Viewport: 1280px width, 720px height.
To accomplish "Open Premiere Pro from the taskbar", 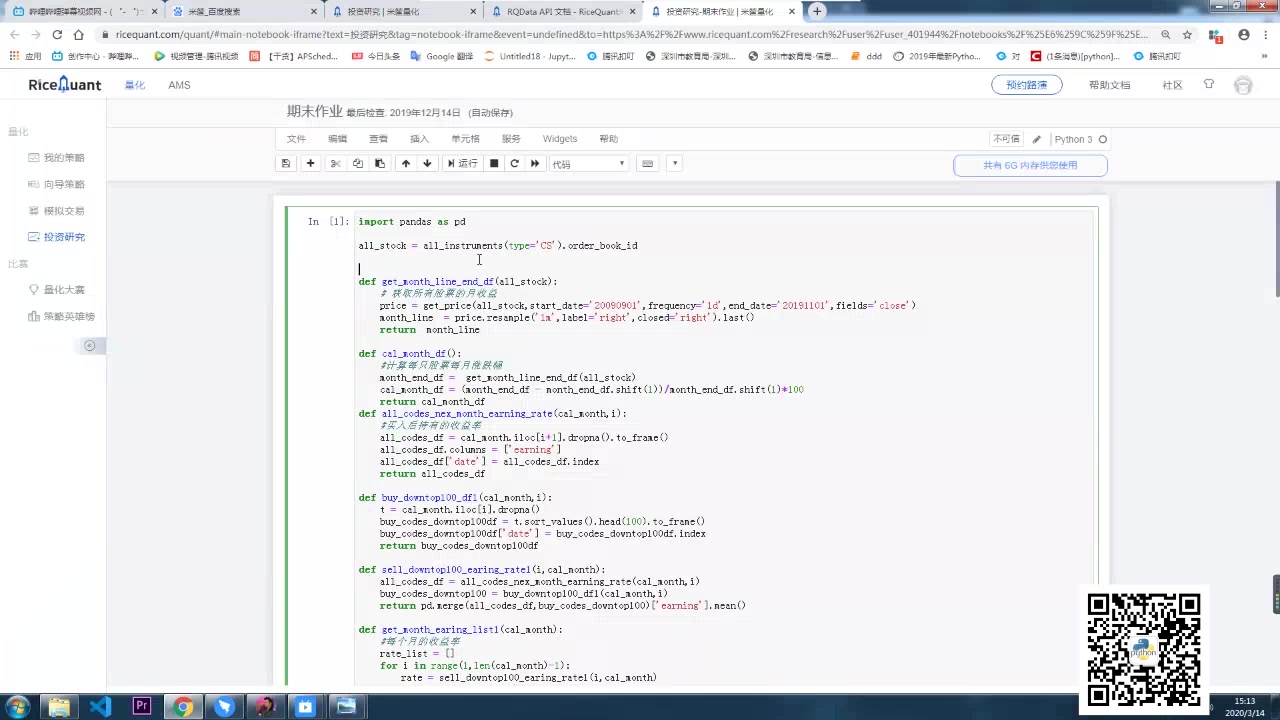I will click(x=141, y=707).
